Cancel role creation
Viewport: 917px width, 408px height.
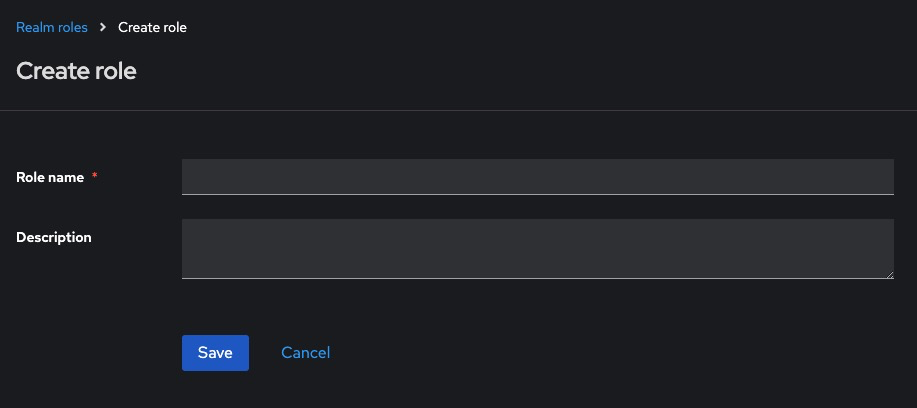[x=305, y=353]
